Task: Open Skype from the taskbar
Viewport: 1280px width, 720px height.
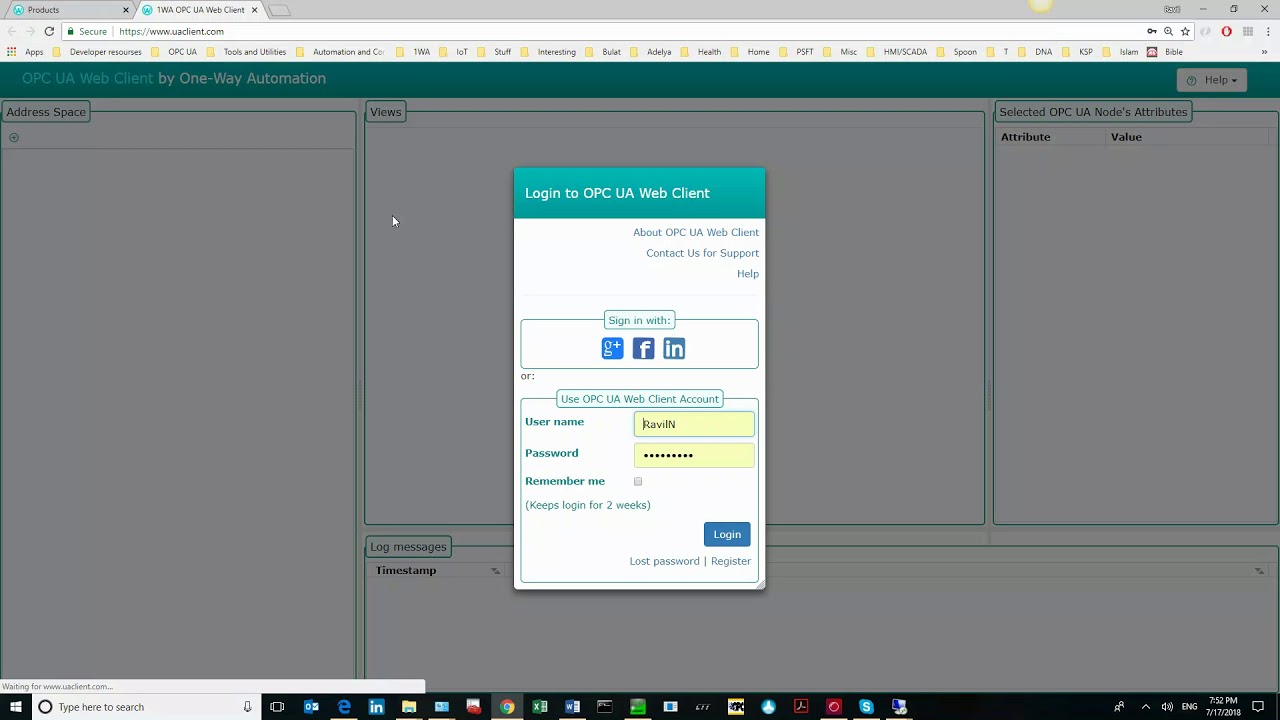Action: (866, 707)
